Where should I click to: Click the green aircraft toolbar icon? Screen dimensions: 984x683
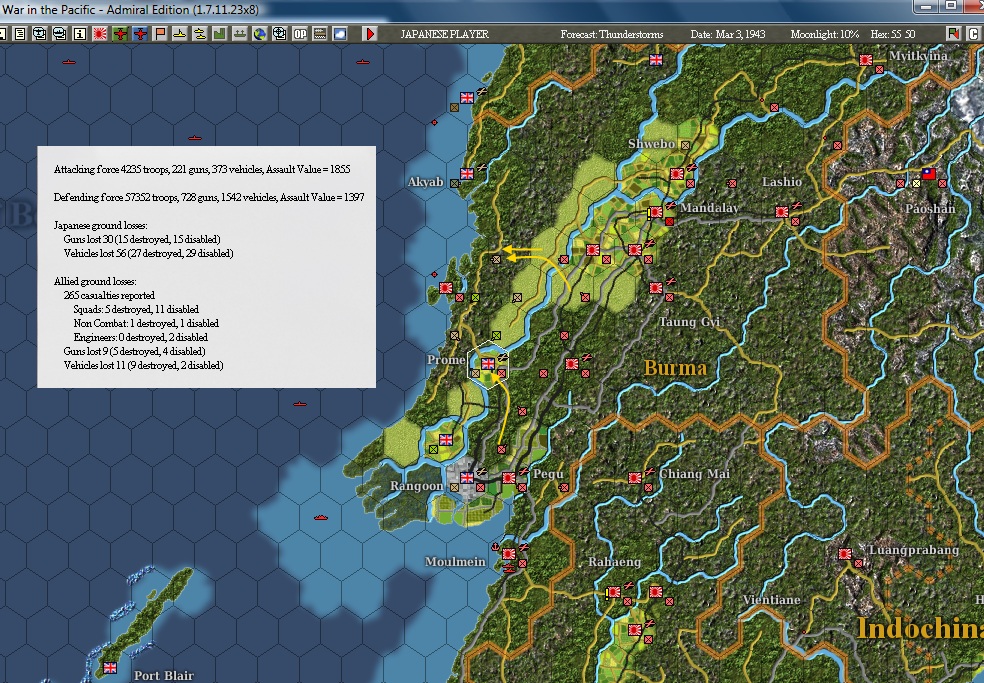(x=119, y=34)
